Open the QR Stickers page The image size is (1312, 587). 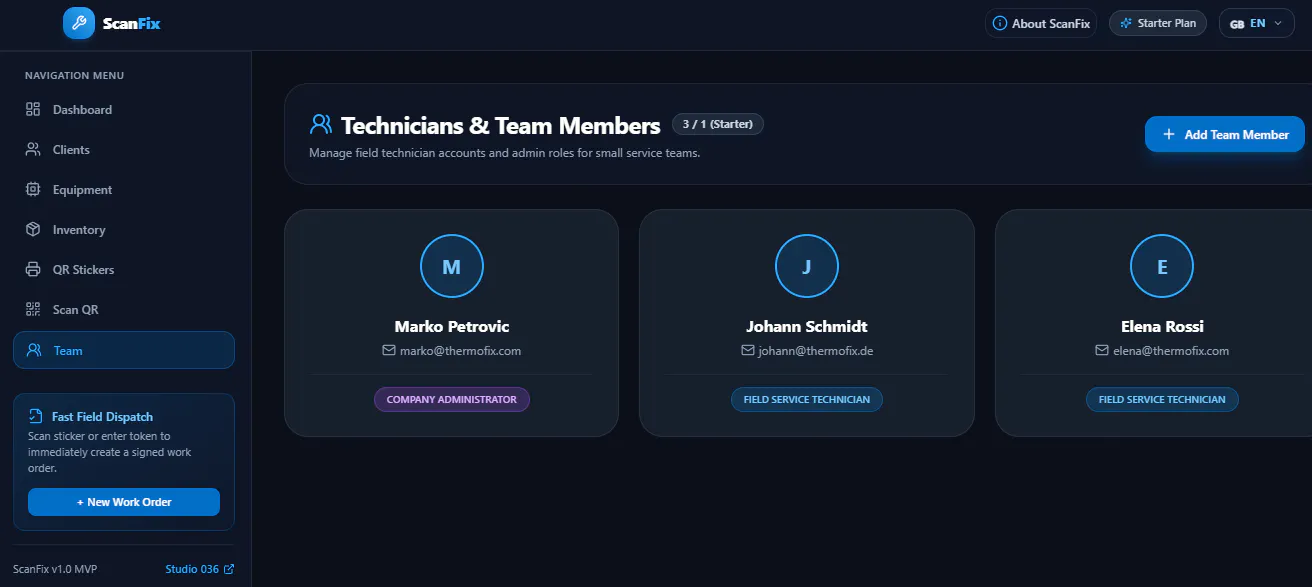point(124,269)
